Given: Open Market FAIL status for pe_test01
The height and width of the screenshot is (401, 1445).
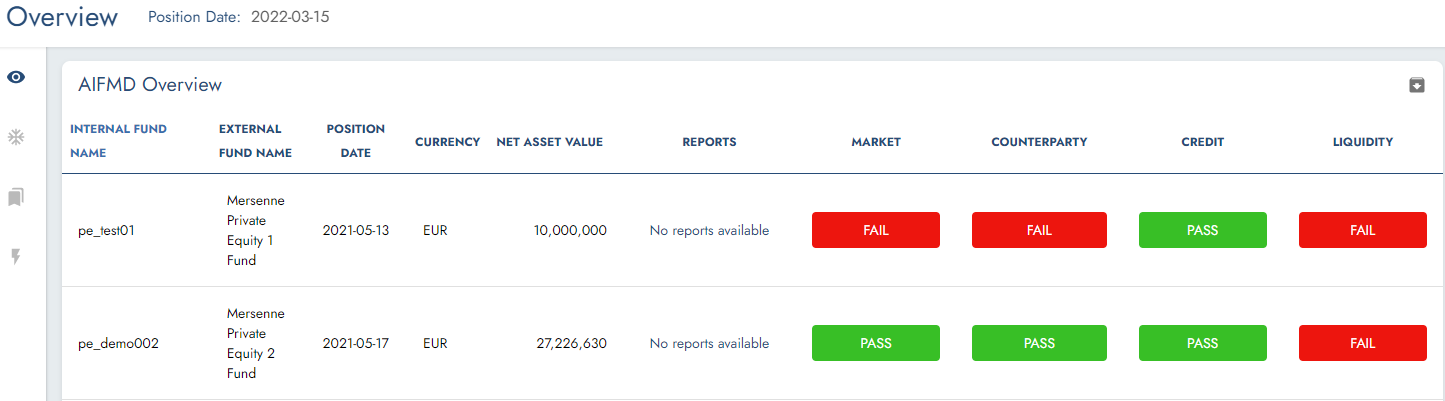Looking at the screenshot, I should (x=876, y=230).
